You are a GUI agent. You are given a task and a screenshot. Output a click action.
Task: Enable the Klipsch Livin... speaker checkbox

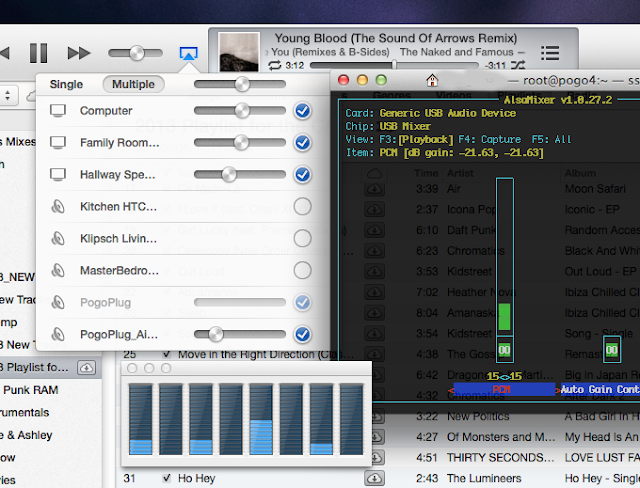click(x=302, y=238)
